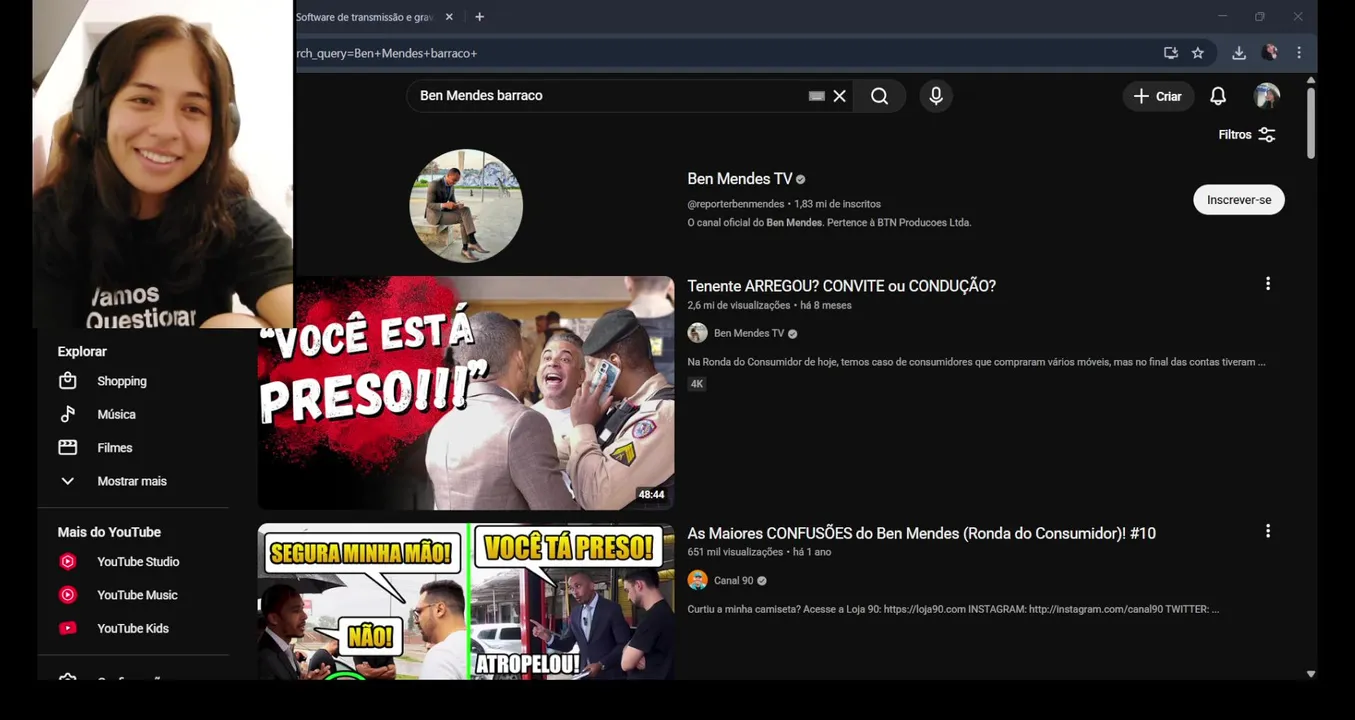Click the magnifier search button
The height and width of the screenshot is (720, 1355).
point(879,96)
